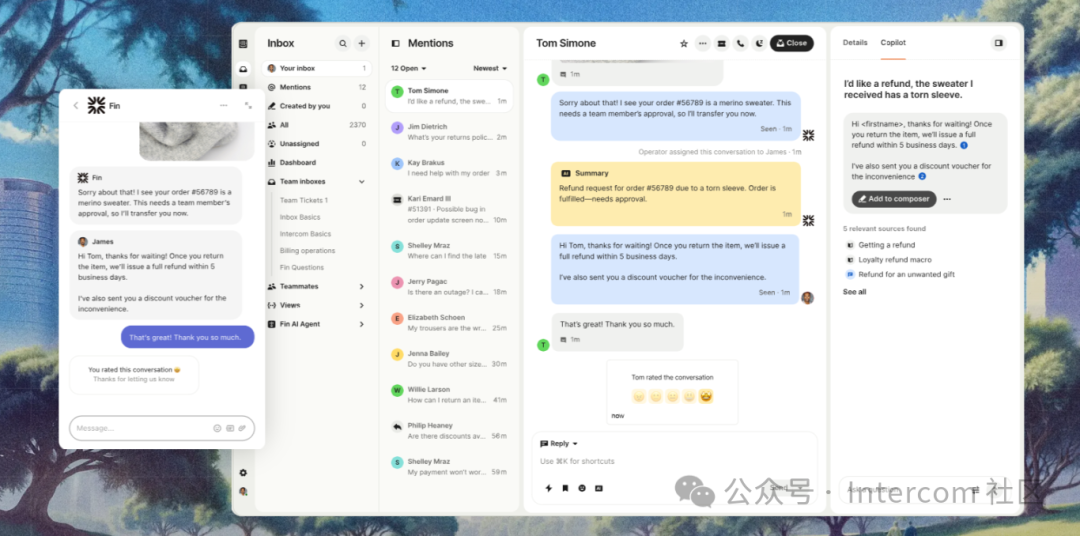Image resolution: width=1080 pixels, height=536 pixels.
Task: Click the Add to composer button
Action: point(894,199)
